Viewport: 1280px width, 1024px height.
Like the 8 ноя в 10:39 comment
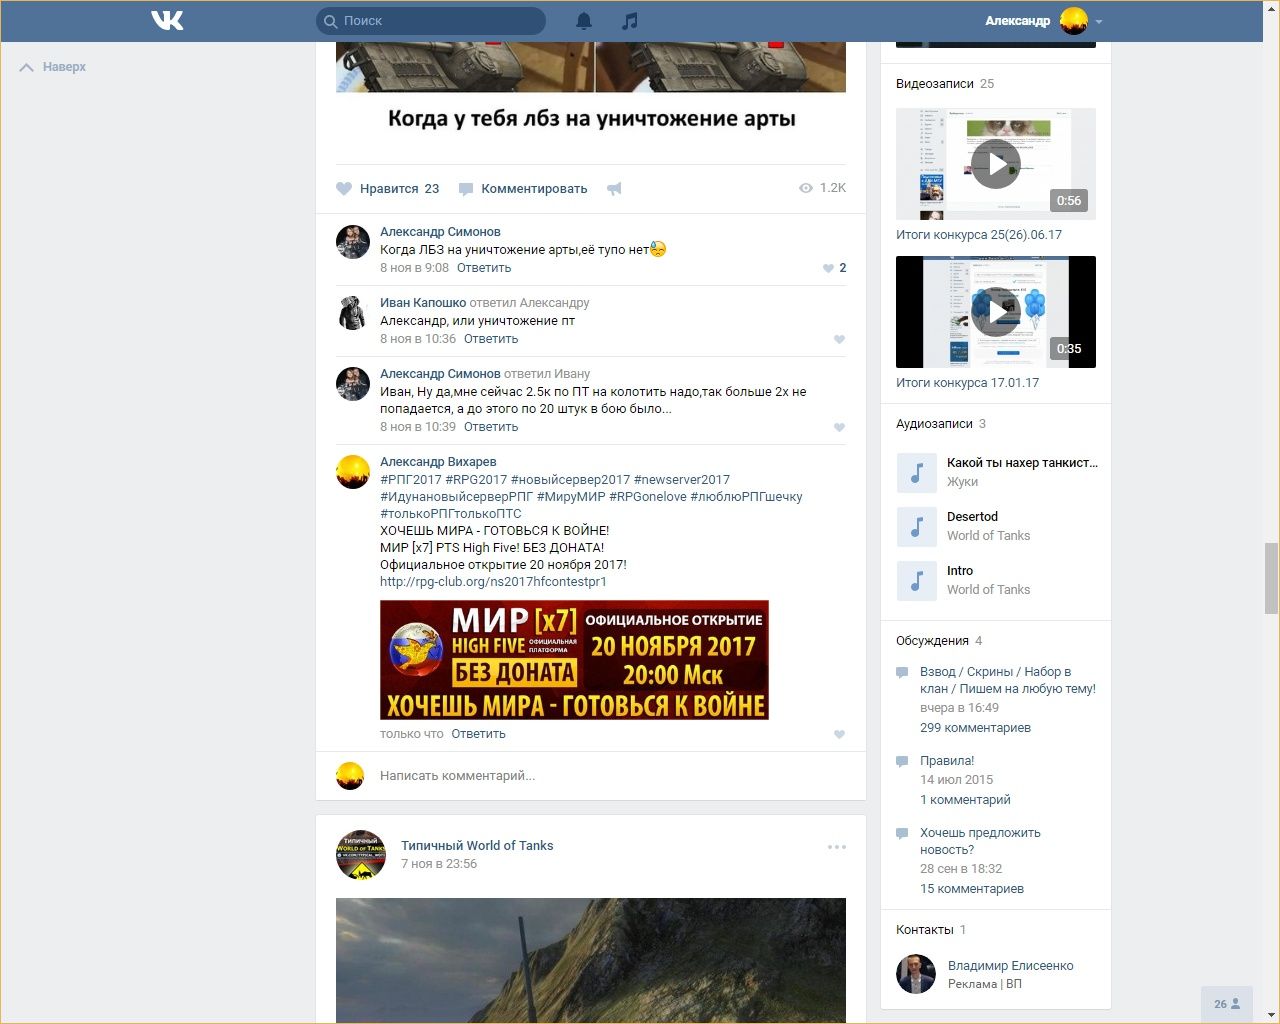[839, 427]
